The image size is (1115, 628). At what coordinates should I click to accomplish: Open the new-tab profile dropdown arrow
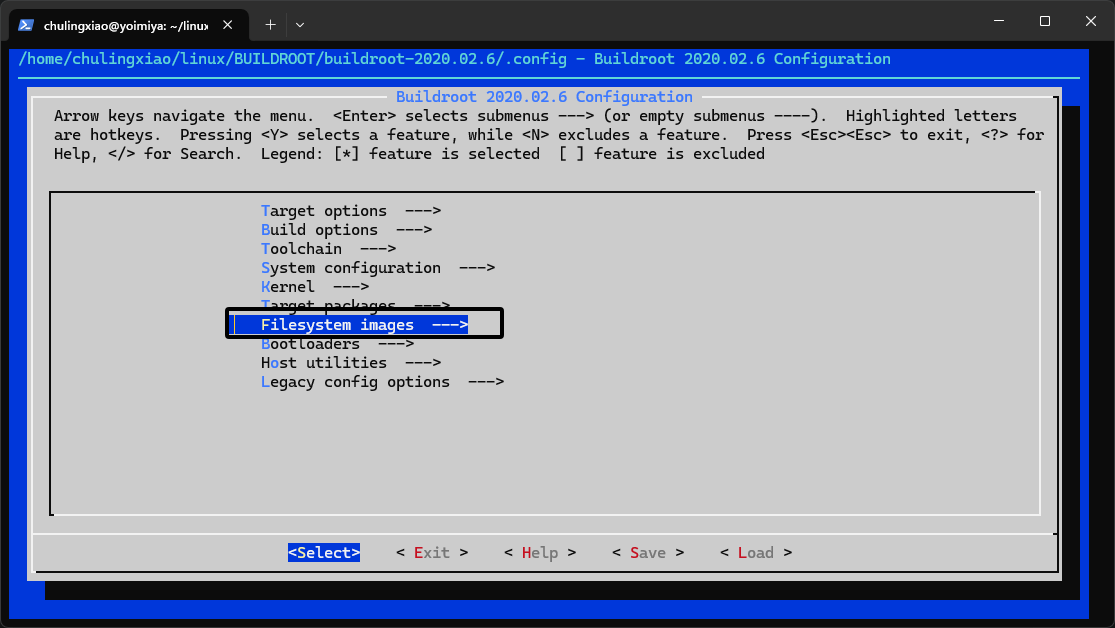coord(300,25)
